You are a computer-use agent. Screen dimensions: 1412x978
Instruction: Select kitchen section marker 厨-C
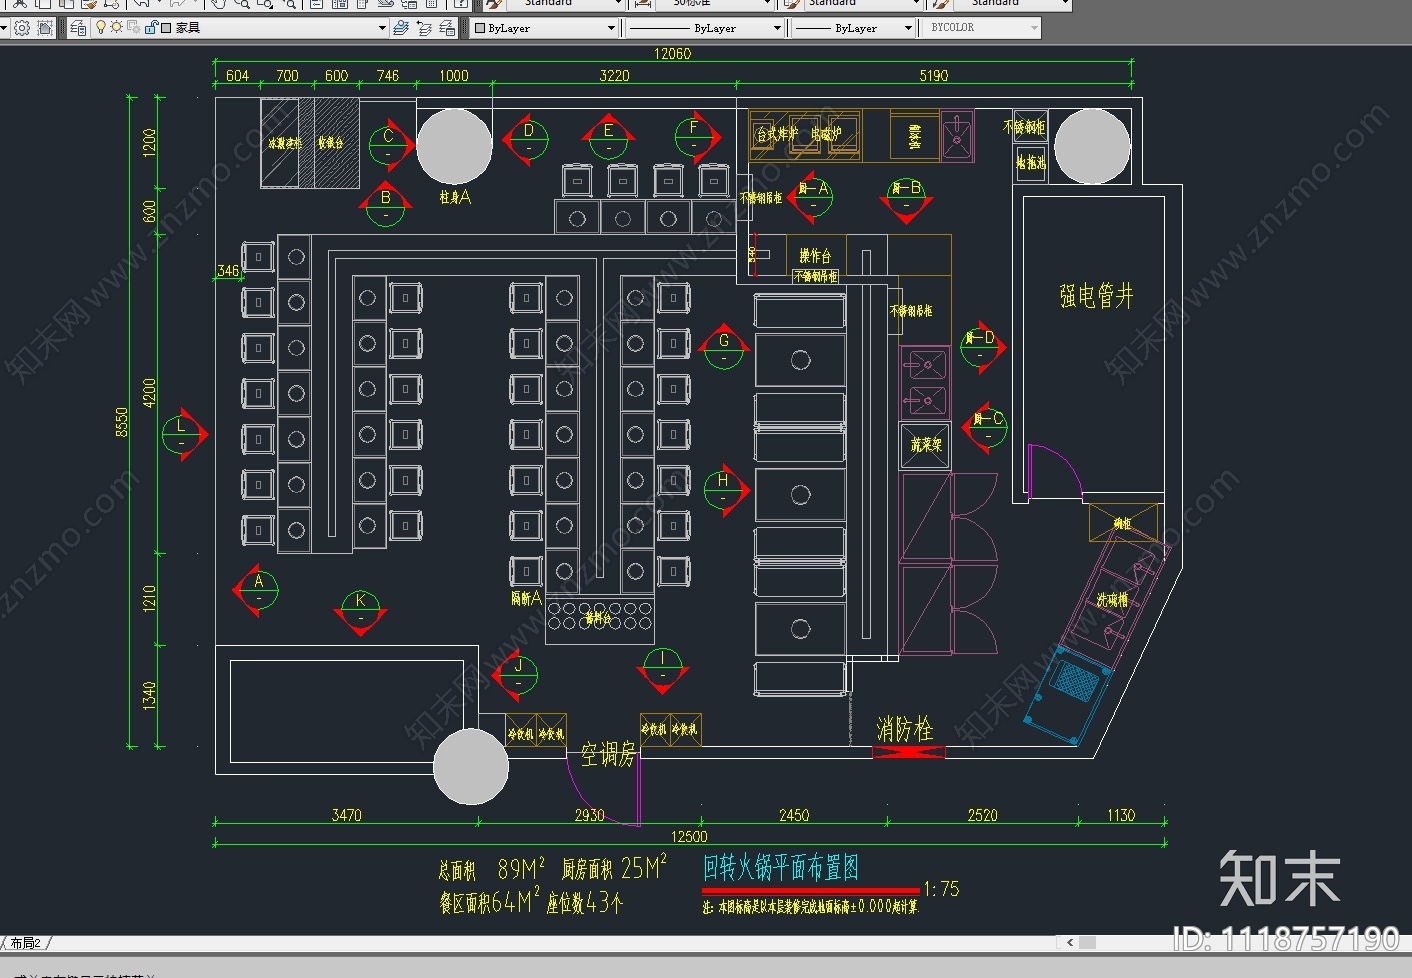tap(986, 428)
